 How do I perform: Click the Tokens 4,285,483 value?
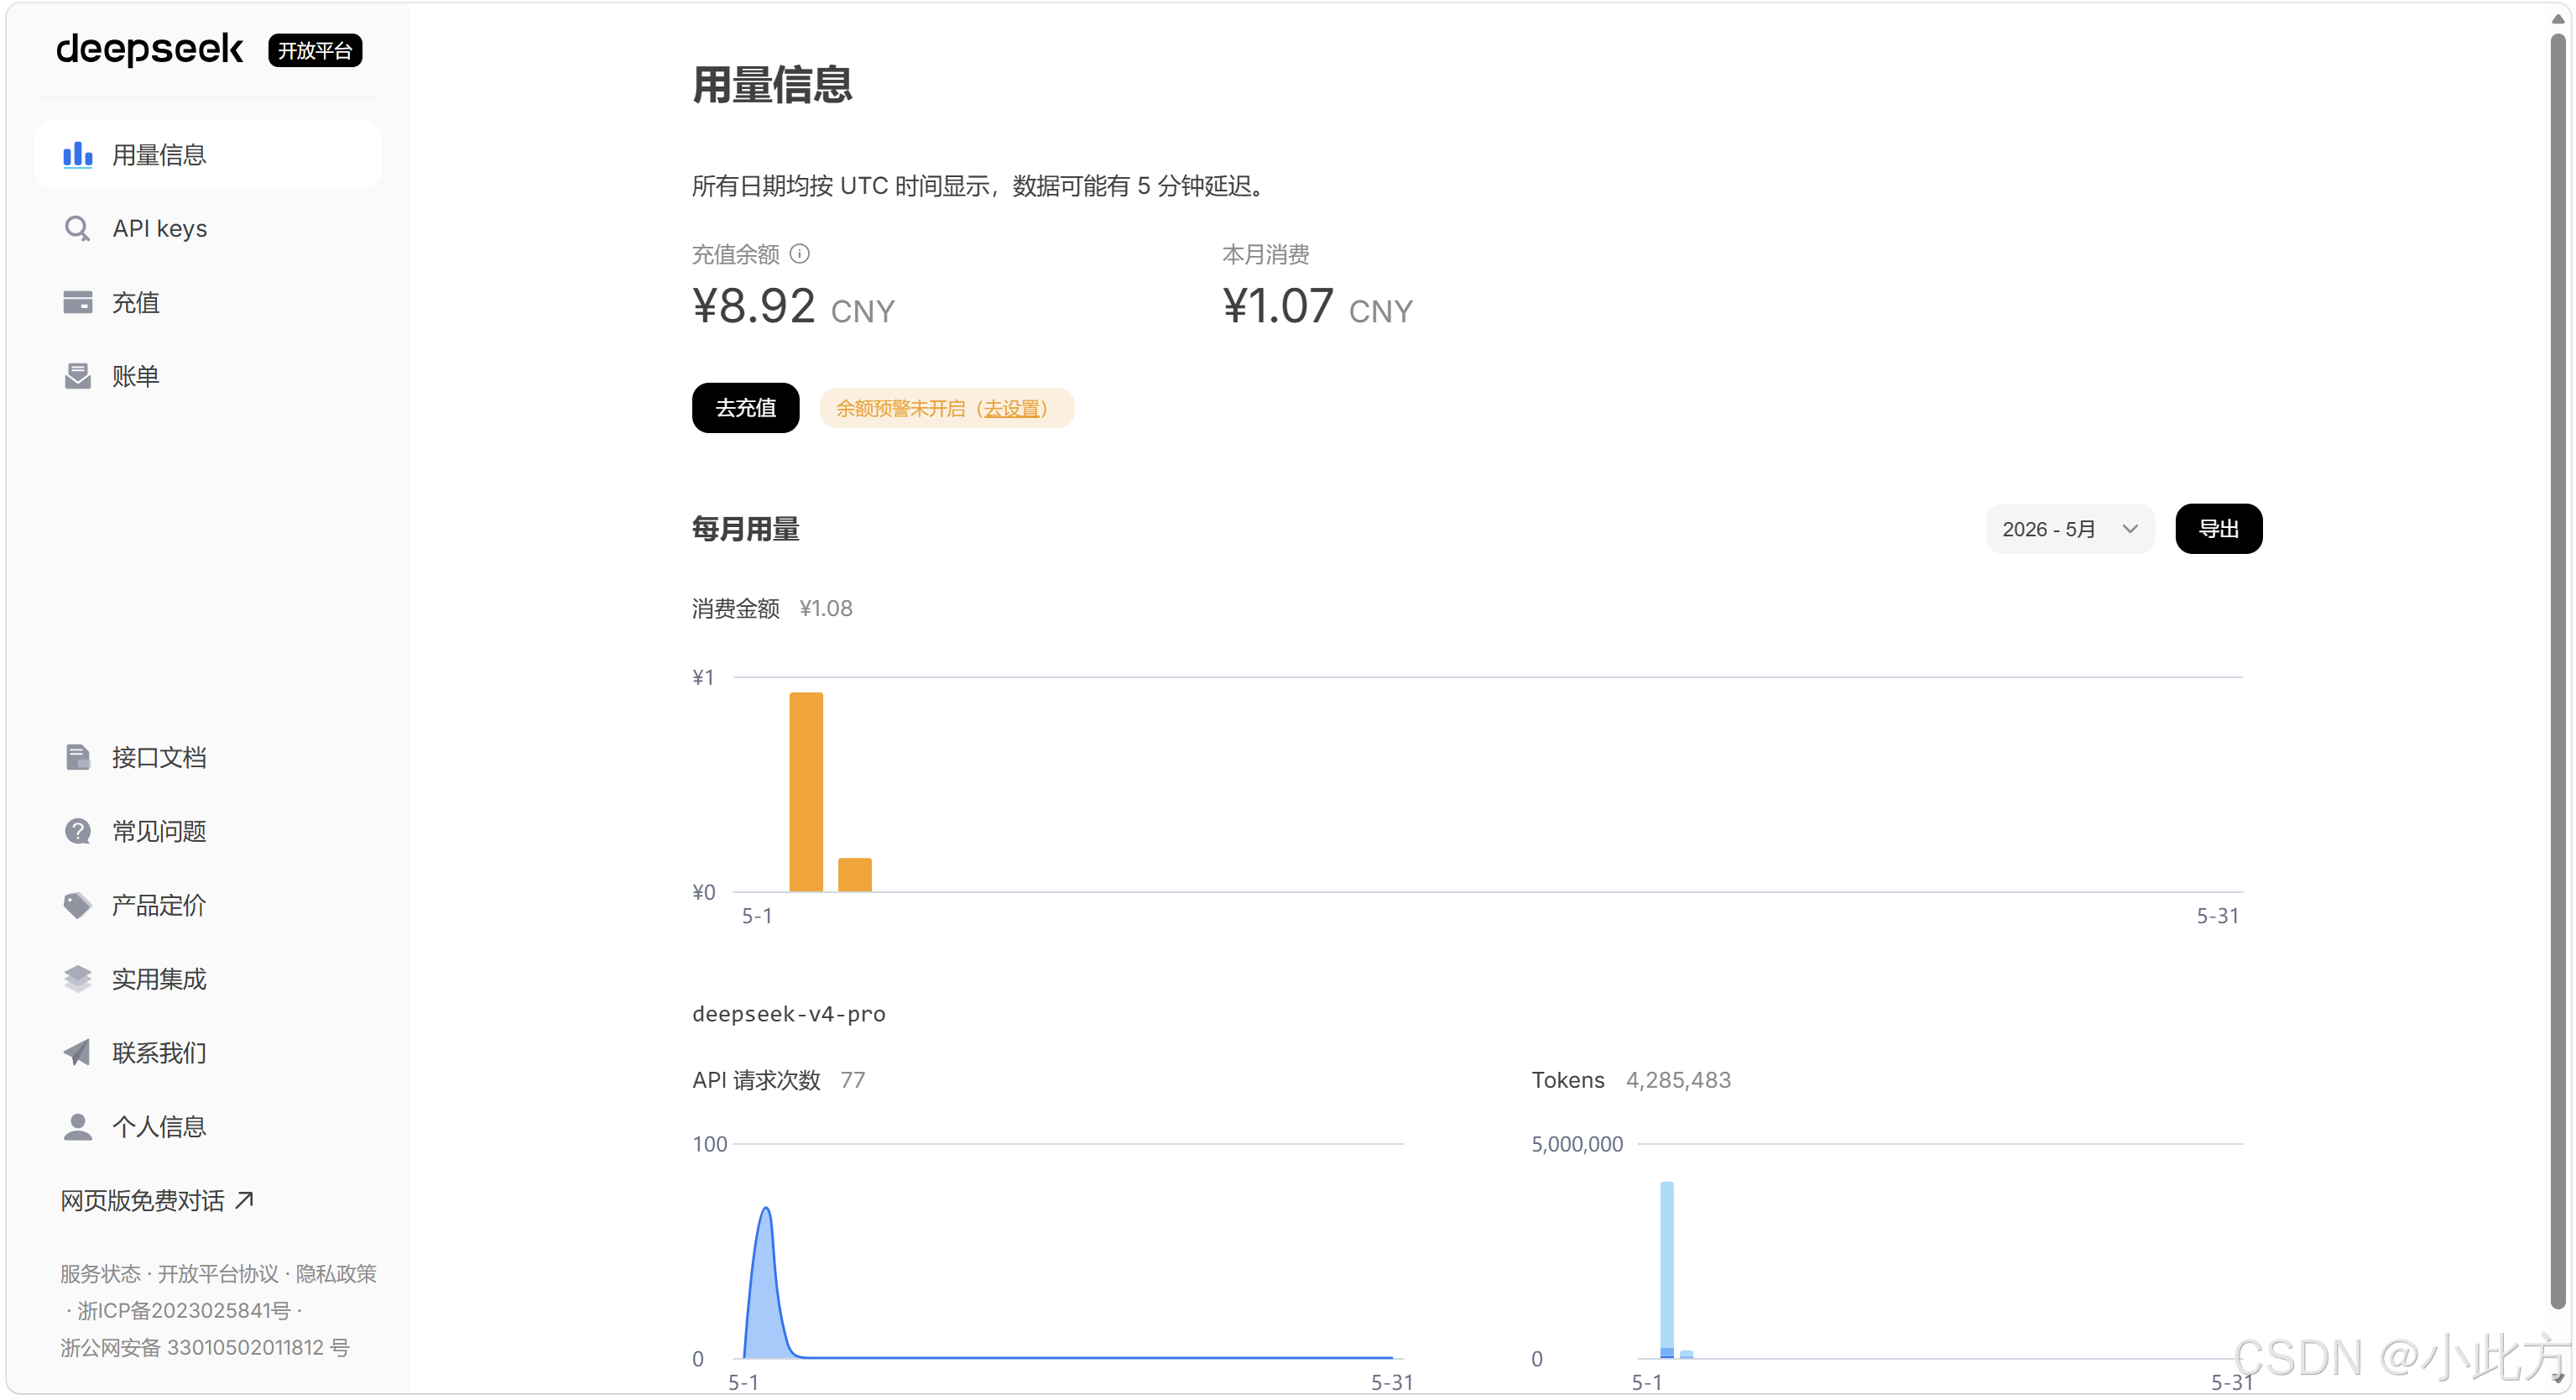1678,1080
